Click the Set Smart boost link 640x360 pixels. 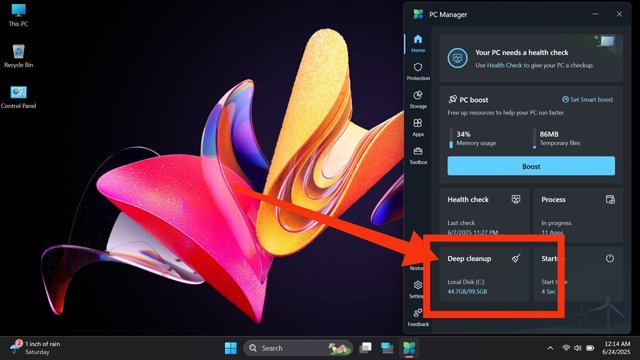(587, 99)
